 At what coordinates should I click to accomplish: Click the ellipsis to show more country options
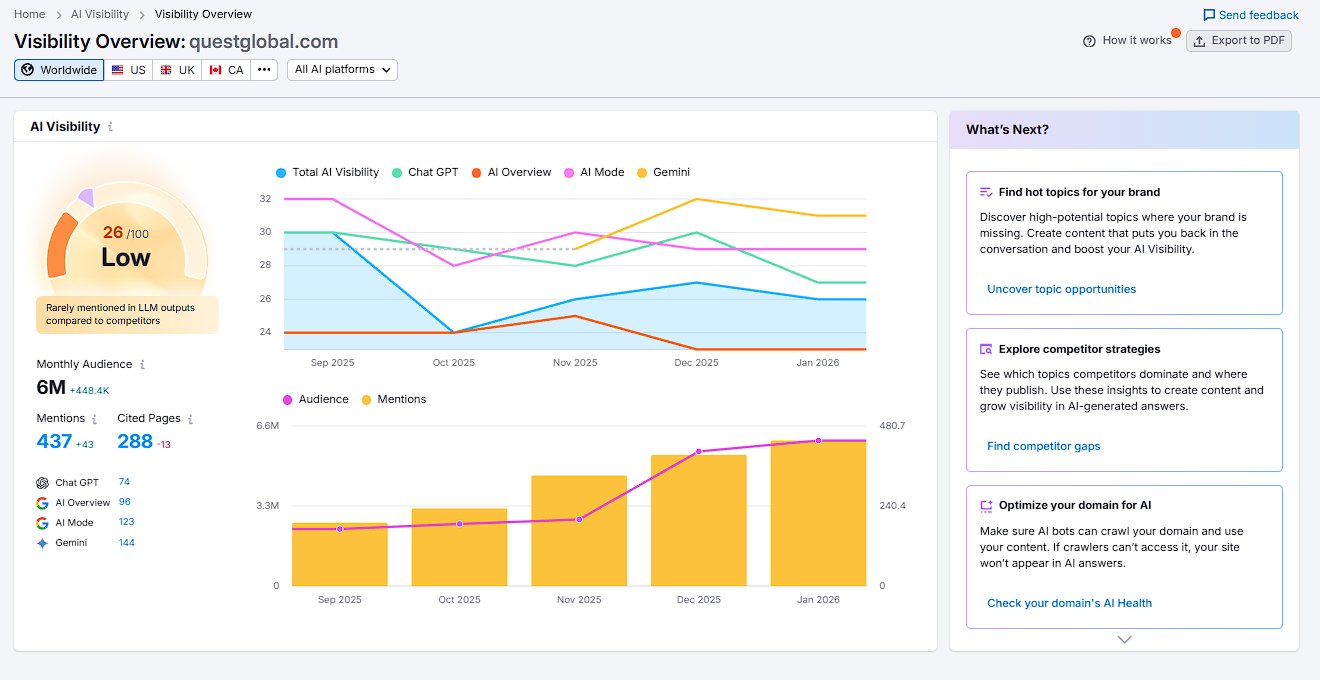263,70
